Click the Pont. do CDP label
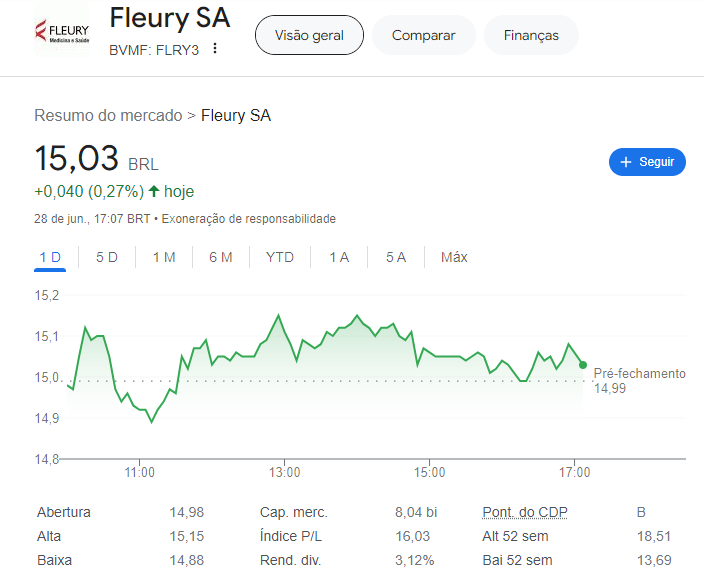This screenshot has height=572, width=704. pyautogui.click(x=525, y=512)
